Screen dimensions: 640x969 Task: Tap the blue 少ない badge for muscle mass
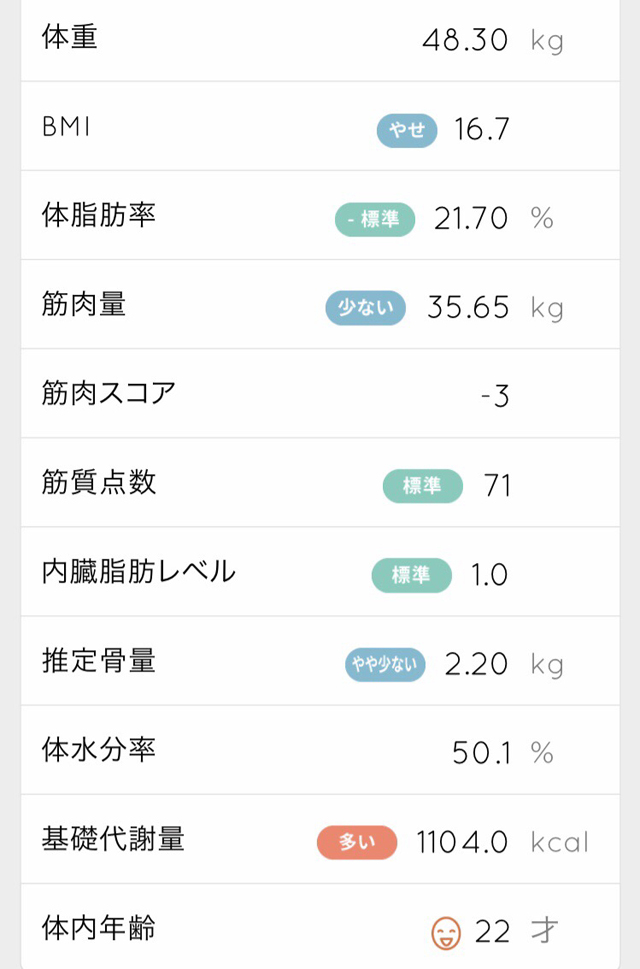point(365,308)
